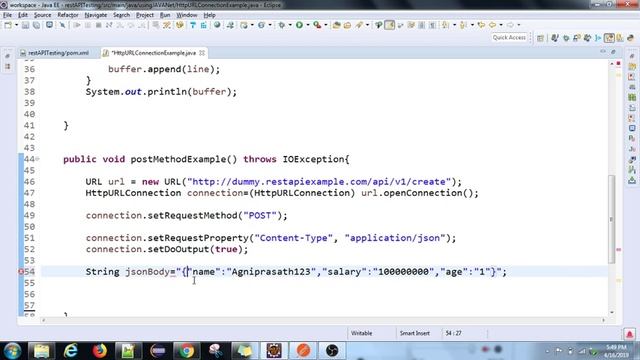
Task: Open the Windows Start button
Action: pyautogui.click(x=12, y=351)
